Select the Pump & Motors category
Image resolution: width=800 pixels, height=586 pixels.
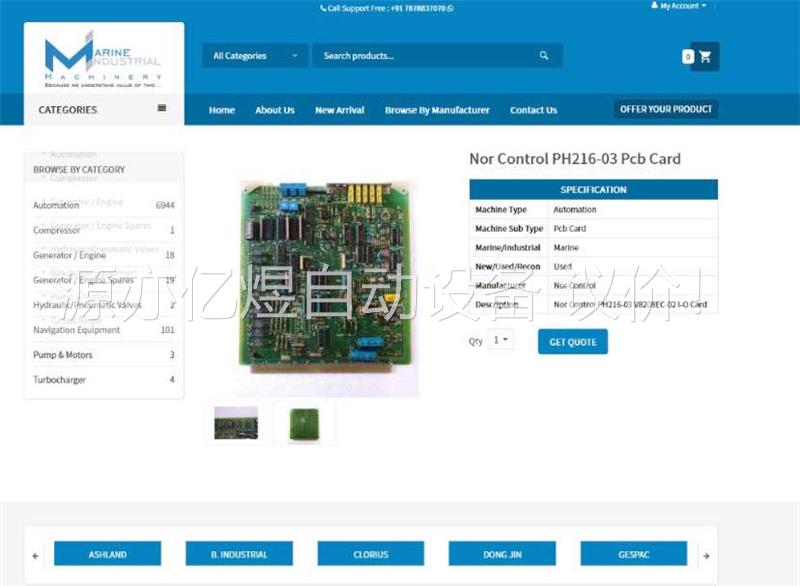pos(63,355)
